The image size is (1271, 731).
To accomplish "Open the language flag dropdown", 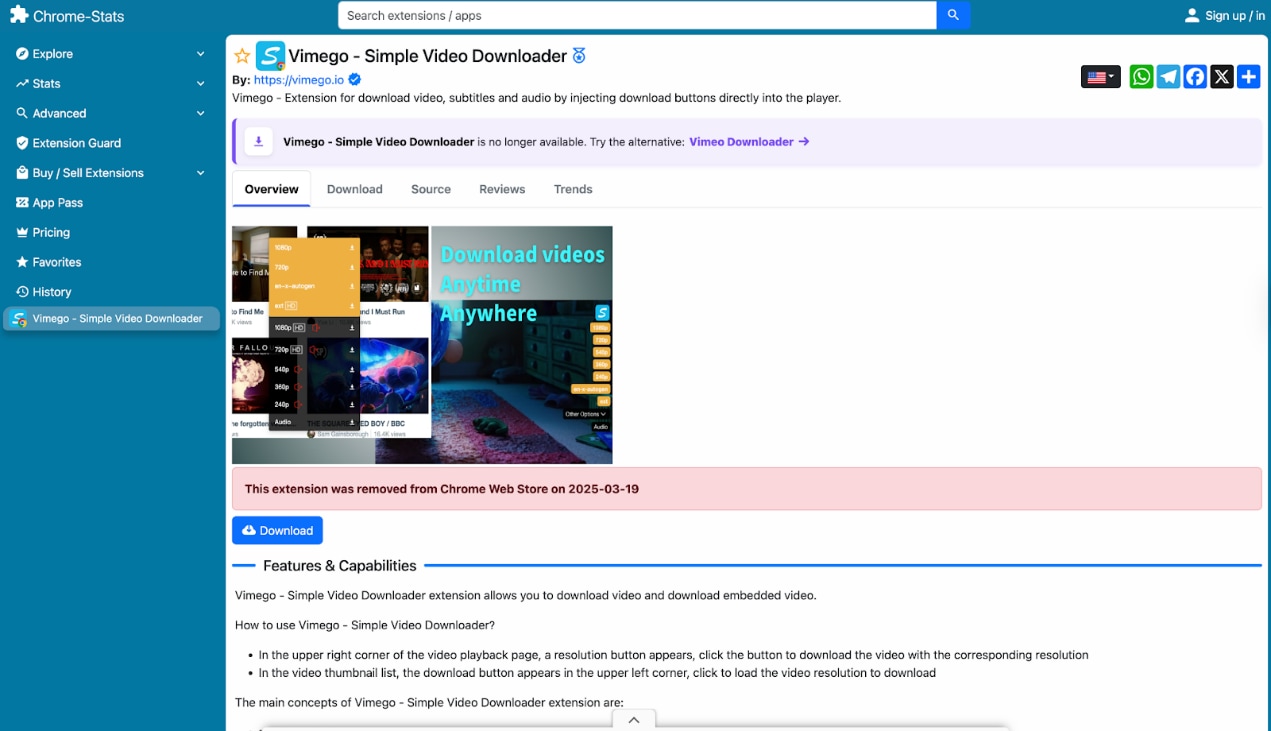I will pos(1100,76).
